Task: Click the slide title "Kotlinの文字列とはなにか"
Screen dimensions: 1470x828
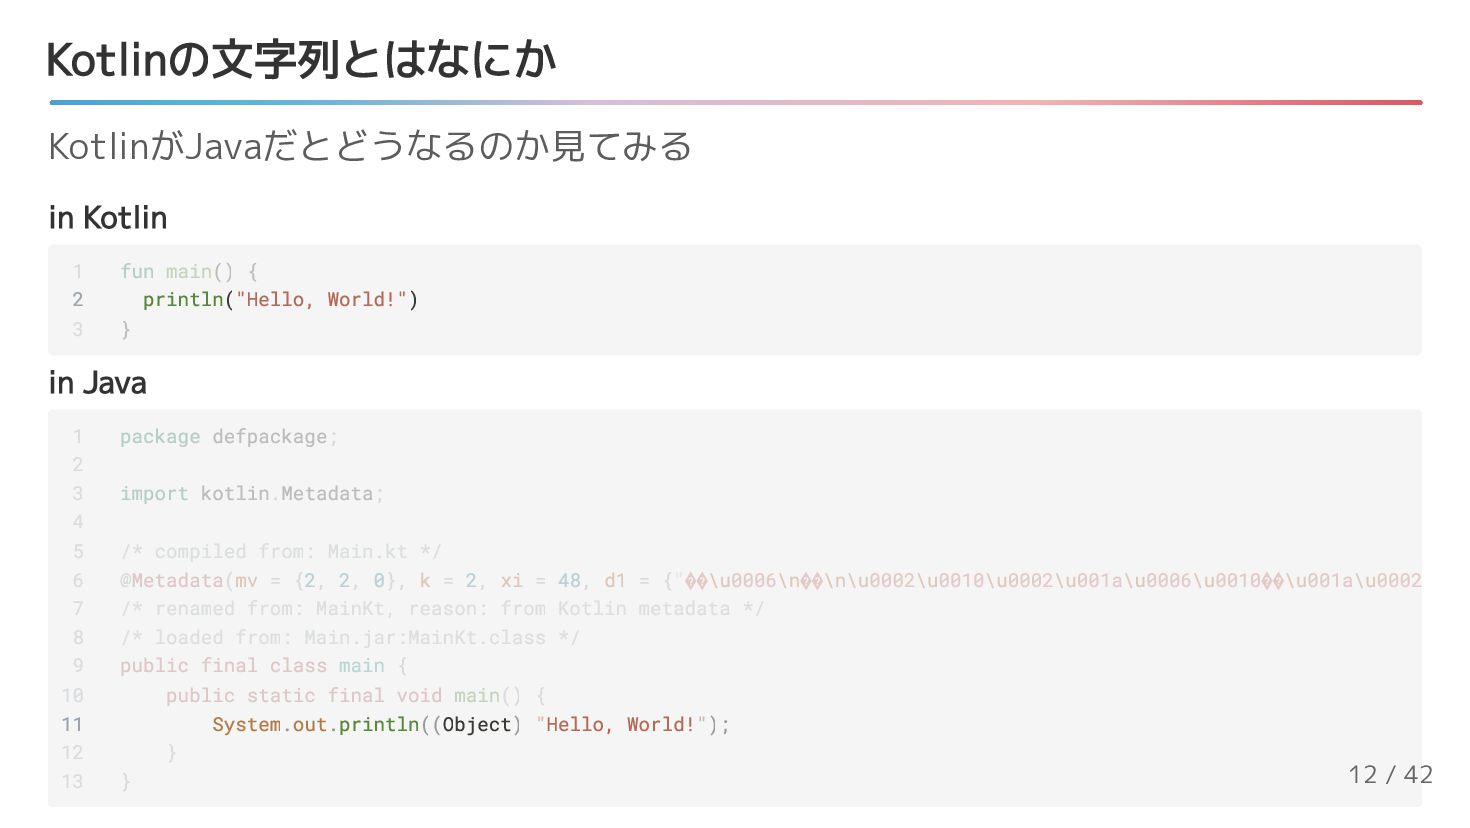Action: coord(300,60)
